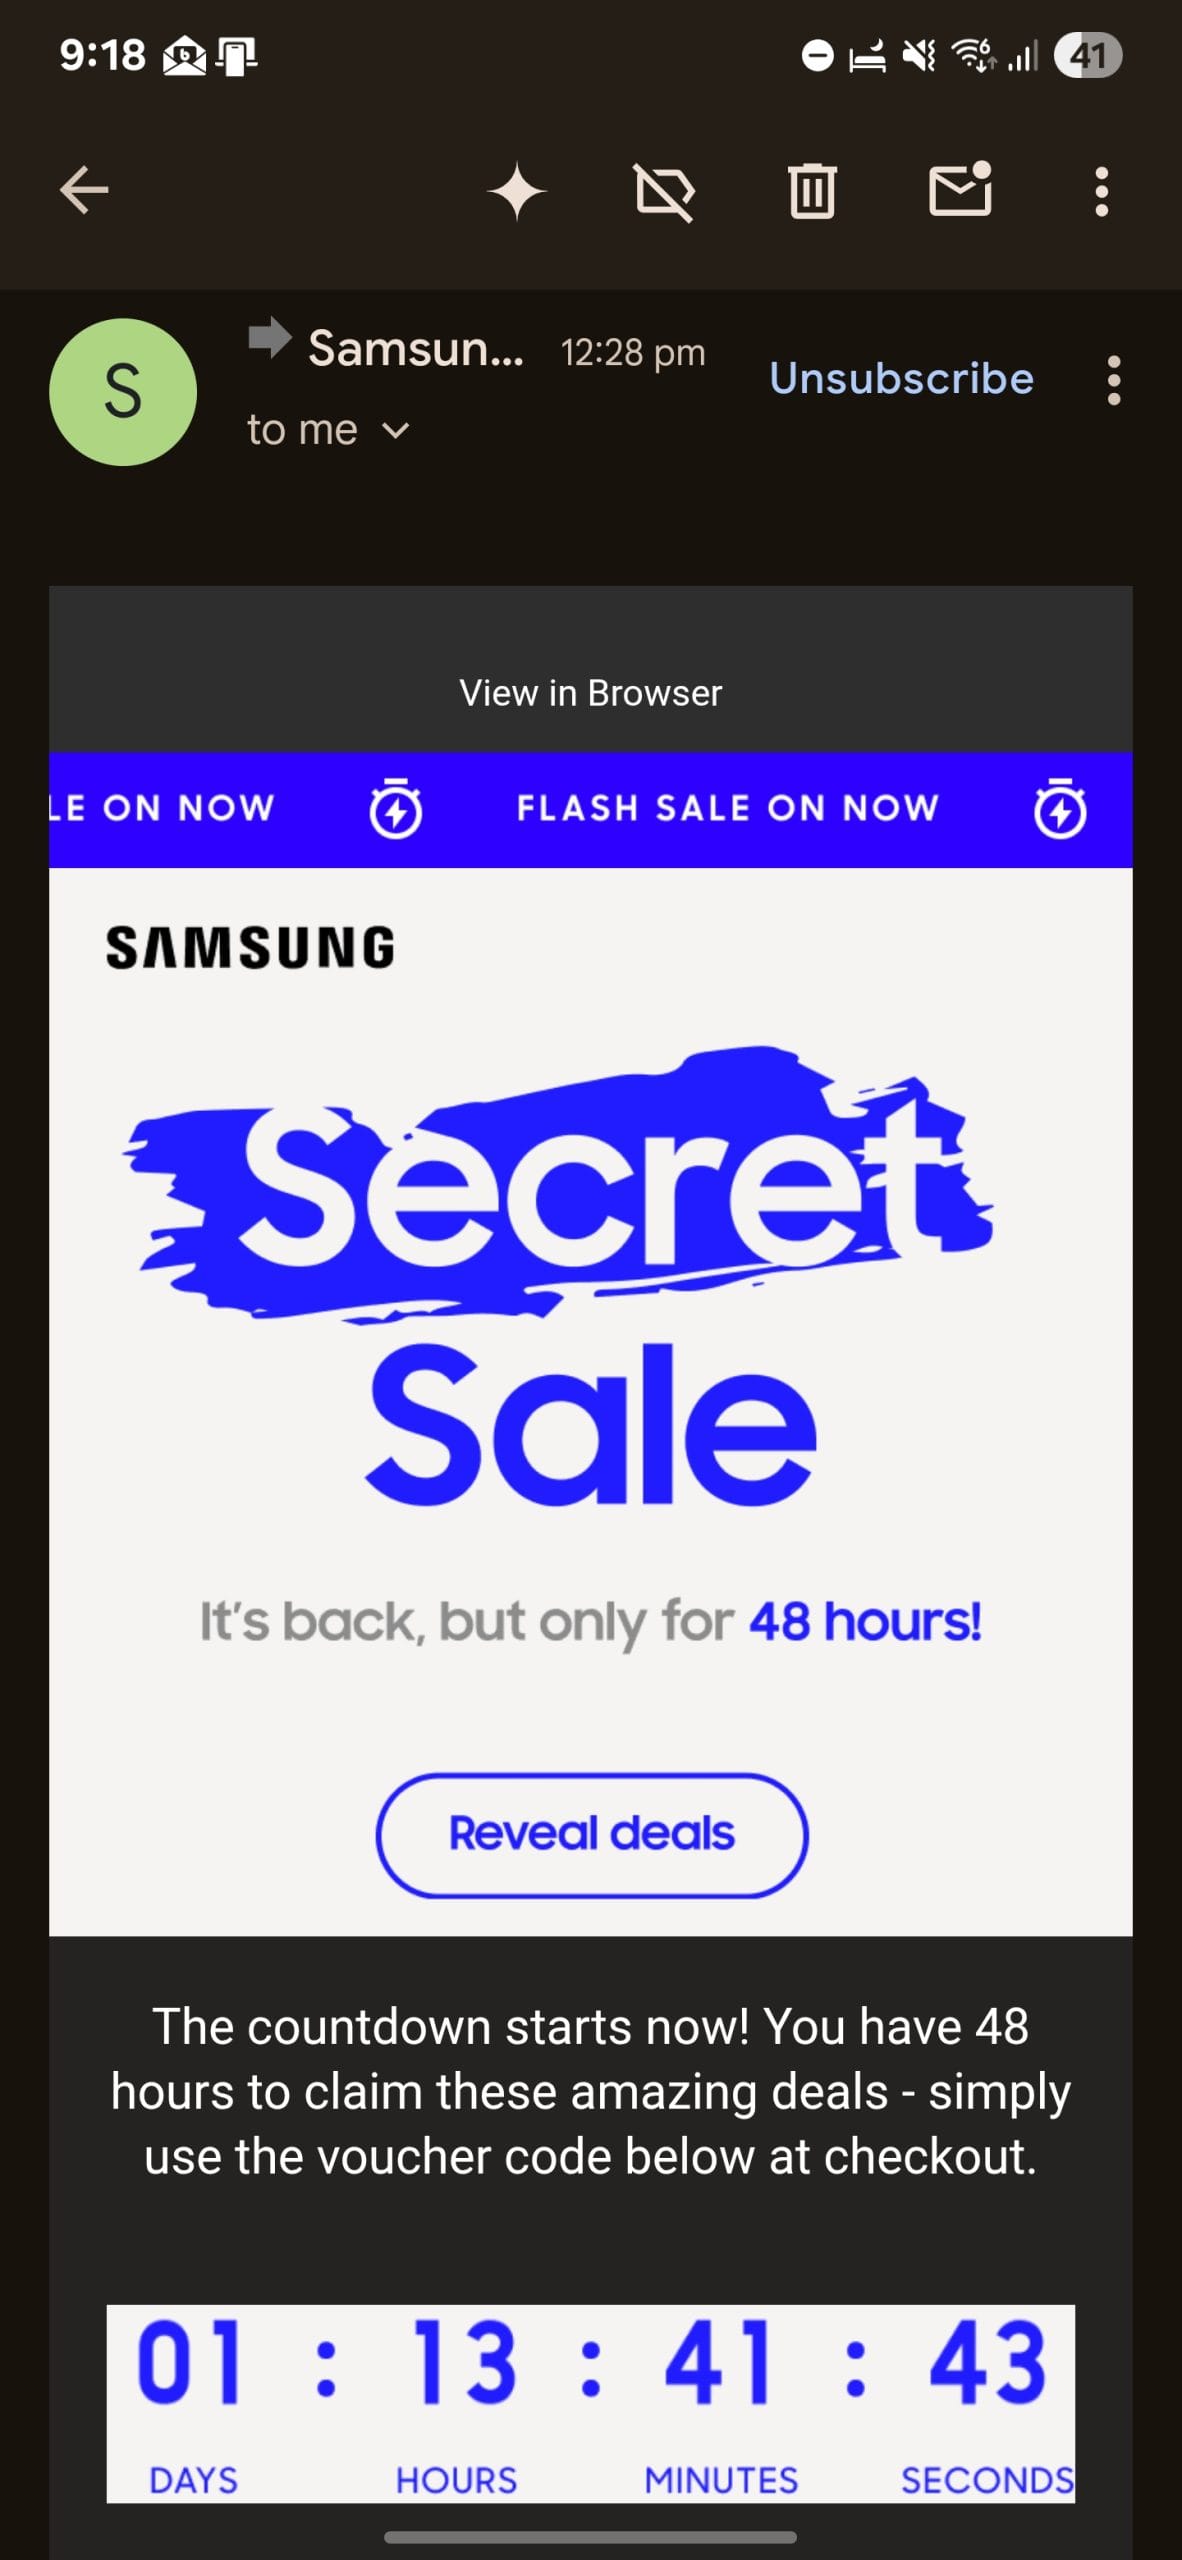Tap the Secret Sale banner image
1182x2560 pixels.
click(x=558, y=1274)
